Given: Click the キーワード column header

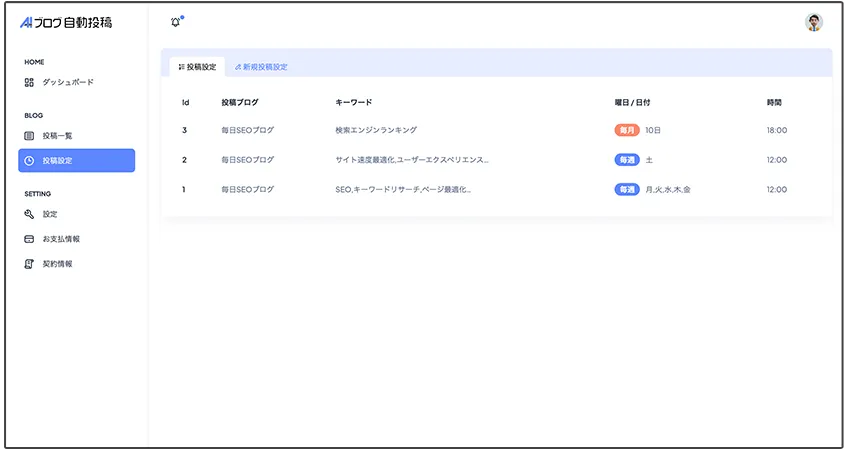Looking at the screenshot, I should click(x=354, y=102).
